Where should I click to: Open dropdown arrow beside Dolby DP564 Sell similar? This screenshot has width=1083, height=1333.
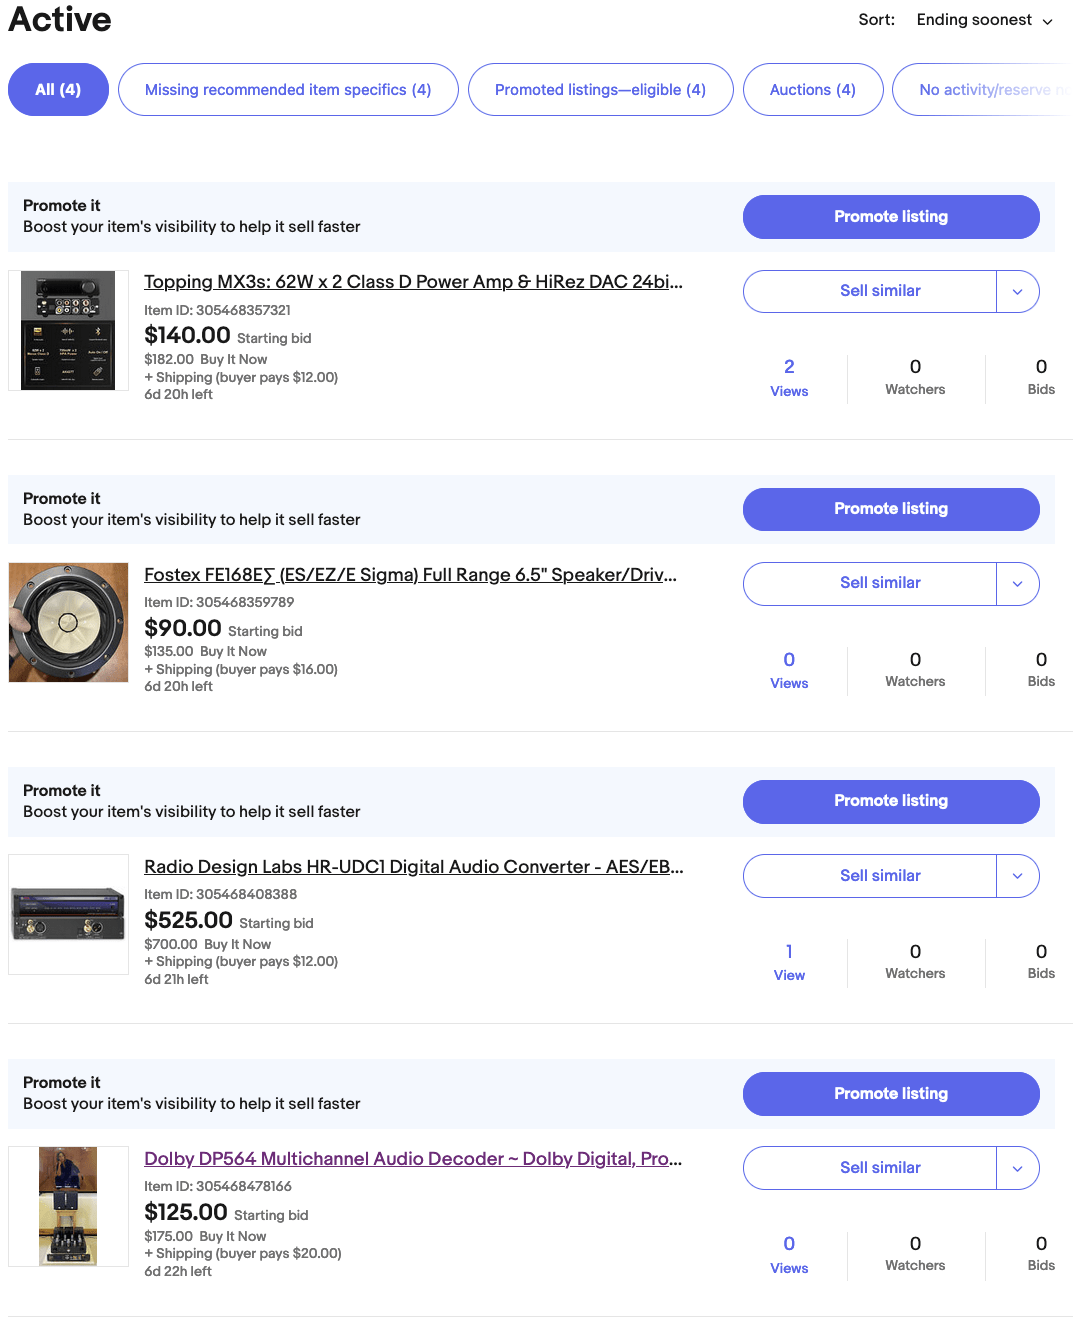(x=1018, y=1168)
